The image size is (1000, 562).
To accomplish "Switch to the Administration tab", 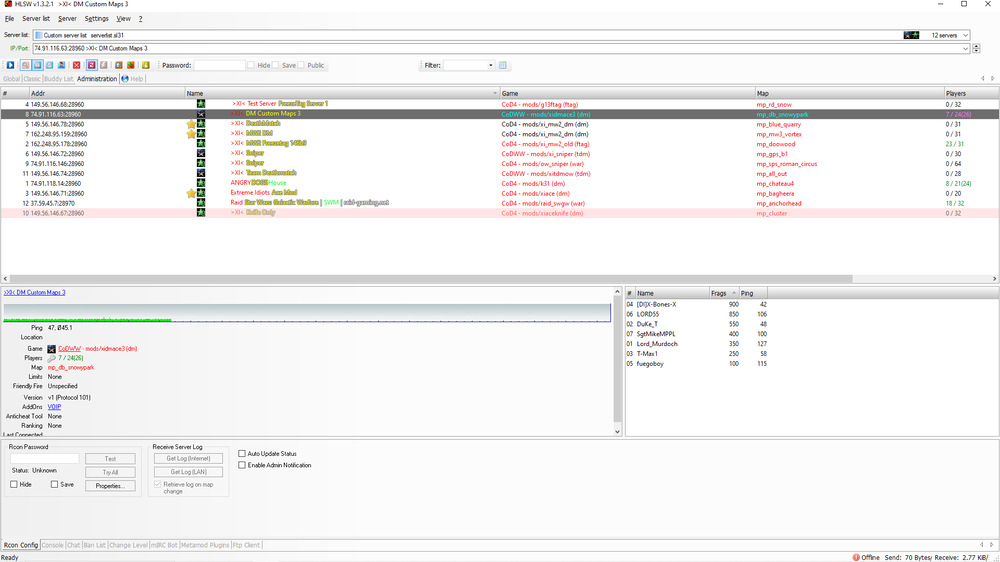I will pos(96,78).
